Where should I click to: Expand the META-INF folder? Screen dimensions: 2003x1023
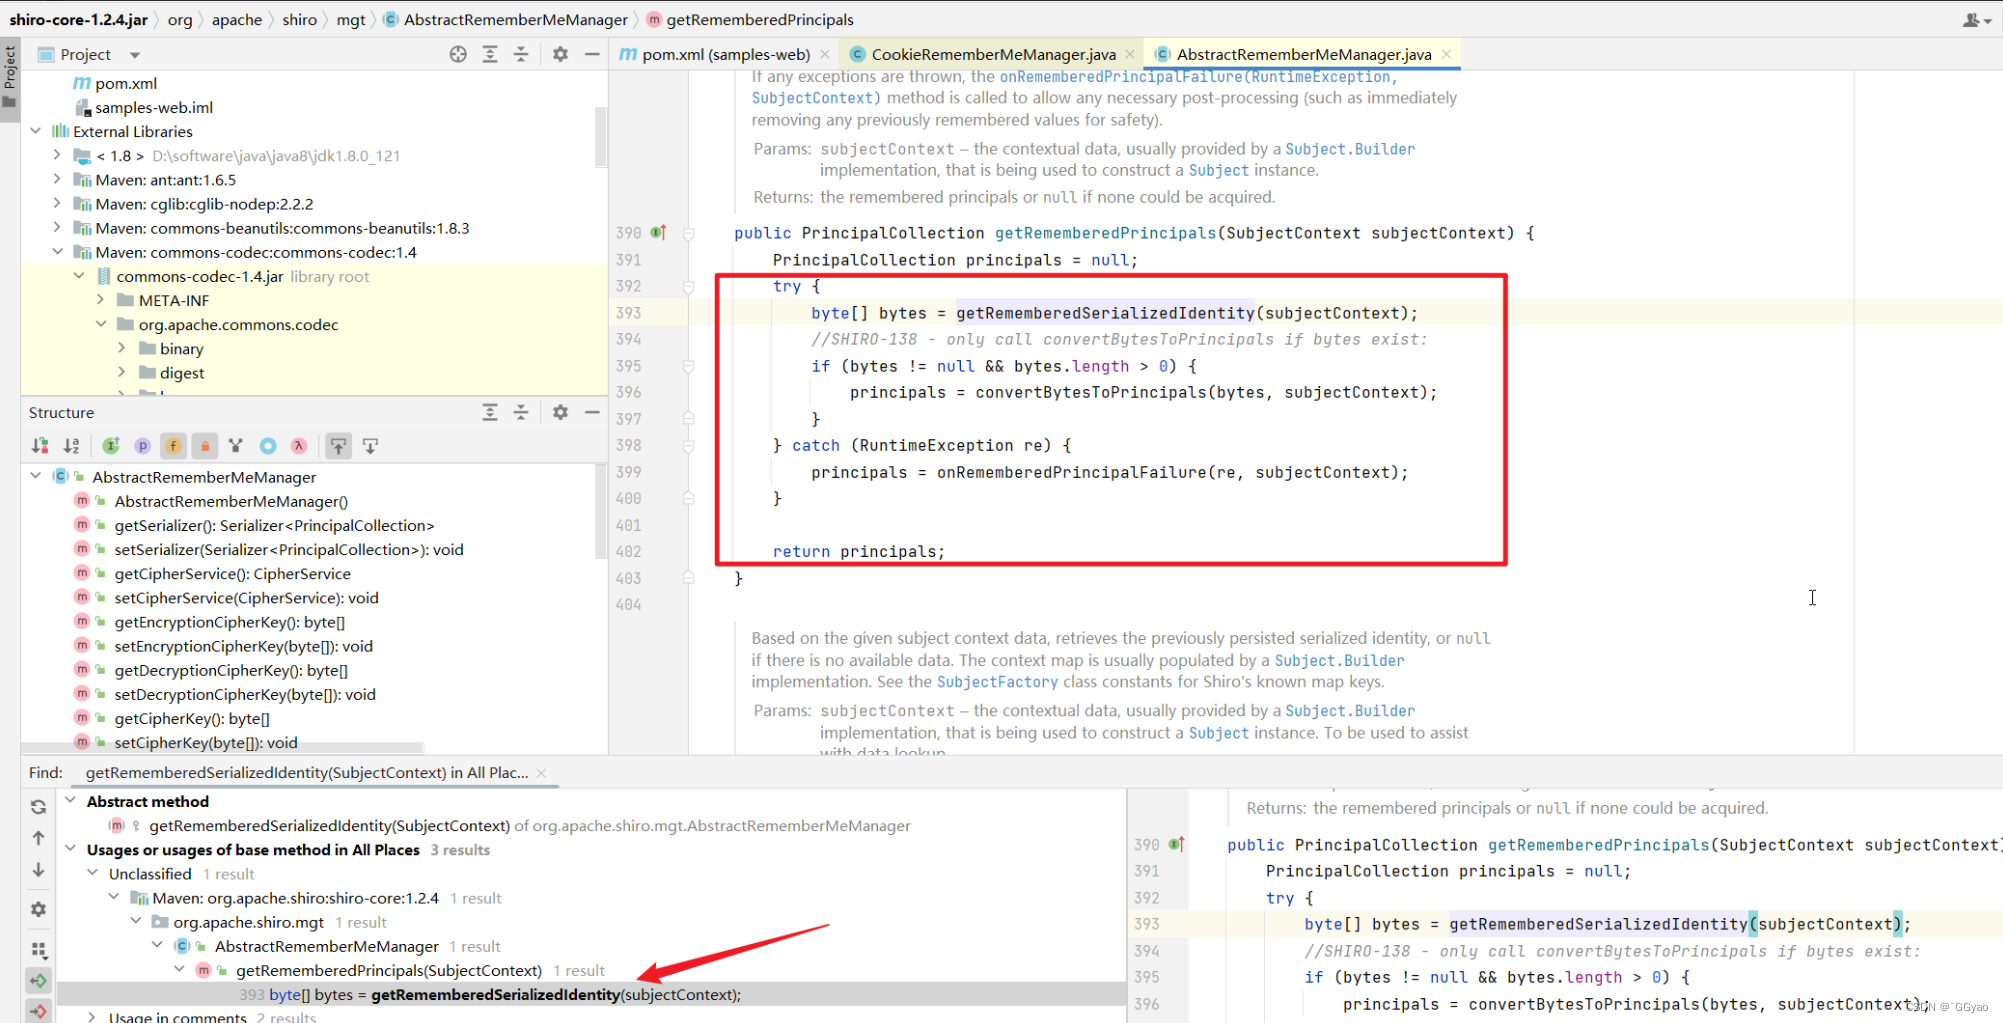click(100, 300)
